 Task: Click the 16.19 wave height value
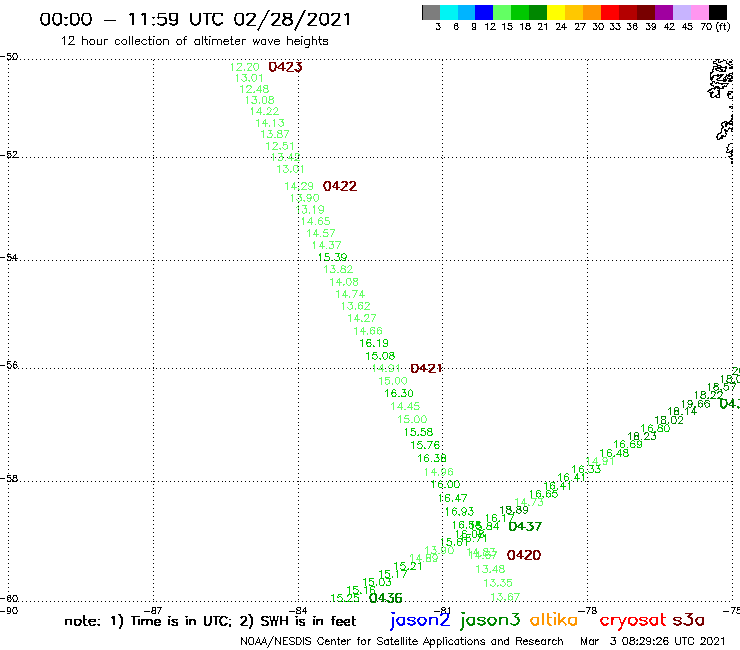point(374,343)
